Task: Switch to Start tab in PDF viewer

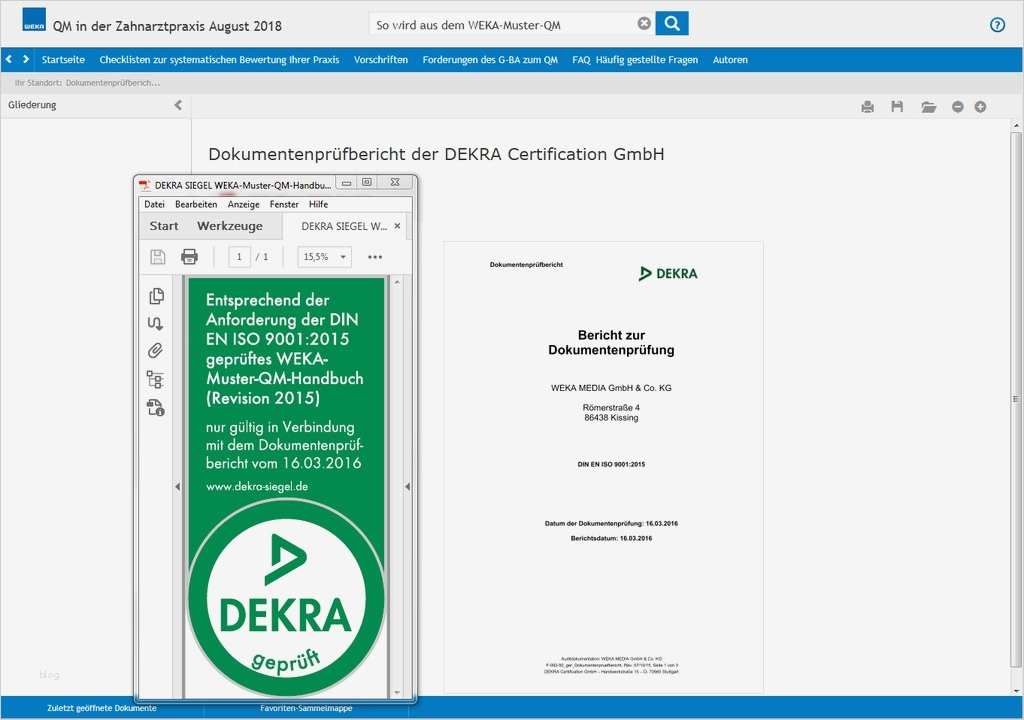Action: tap(163, 226)
